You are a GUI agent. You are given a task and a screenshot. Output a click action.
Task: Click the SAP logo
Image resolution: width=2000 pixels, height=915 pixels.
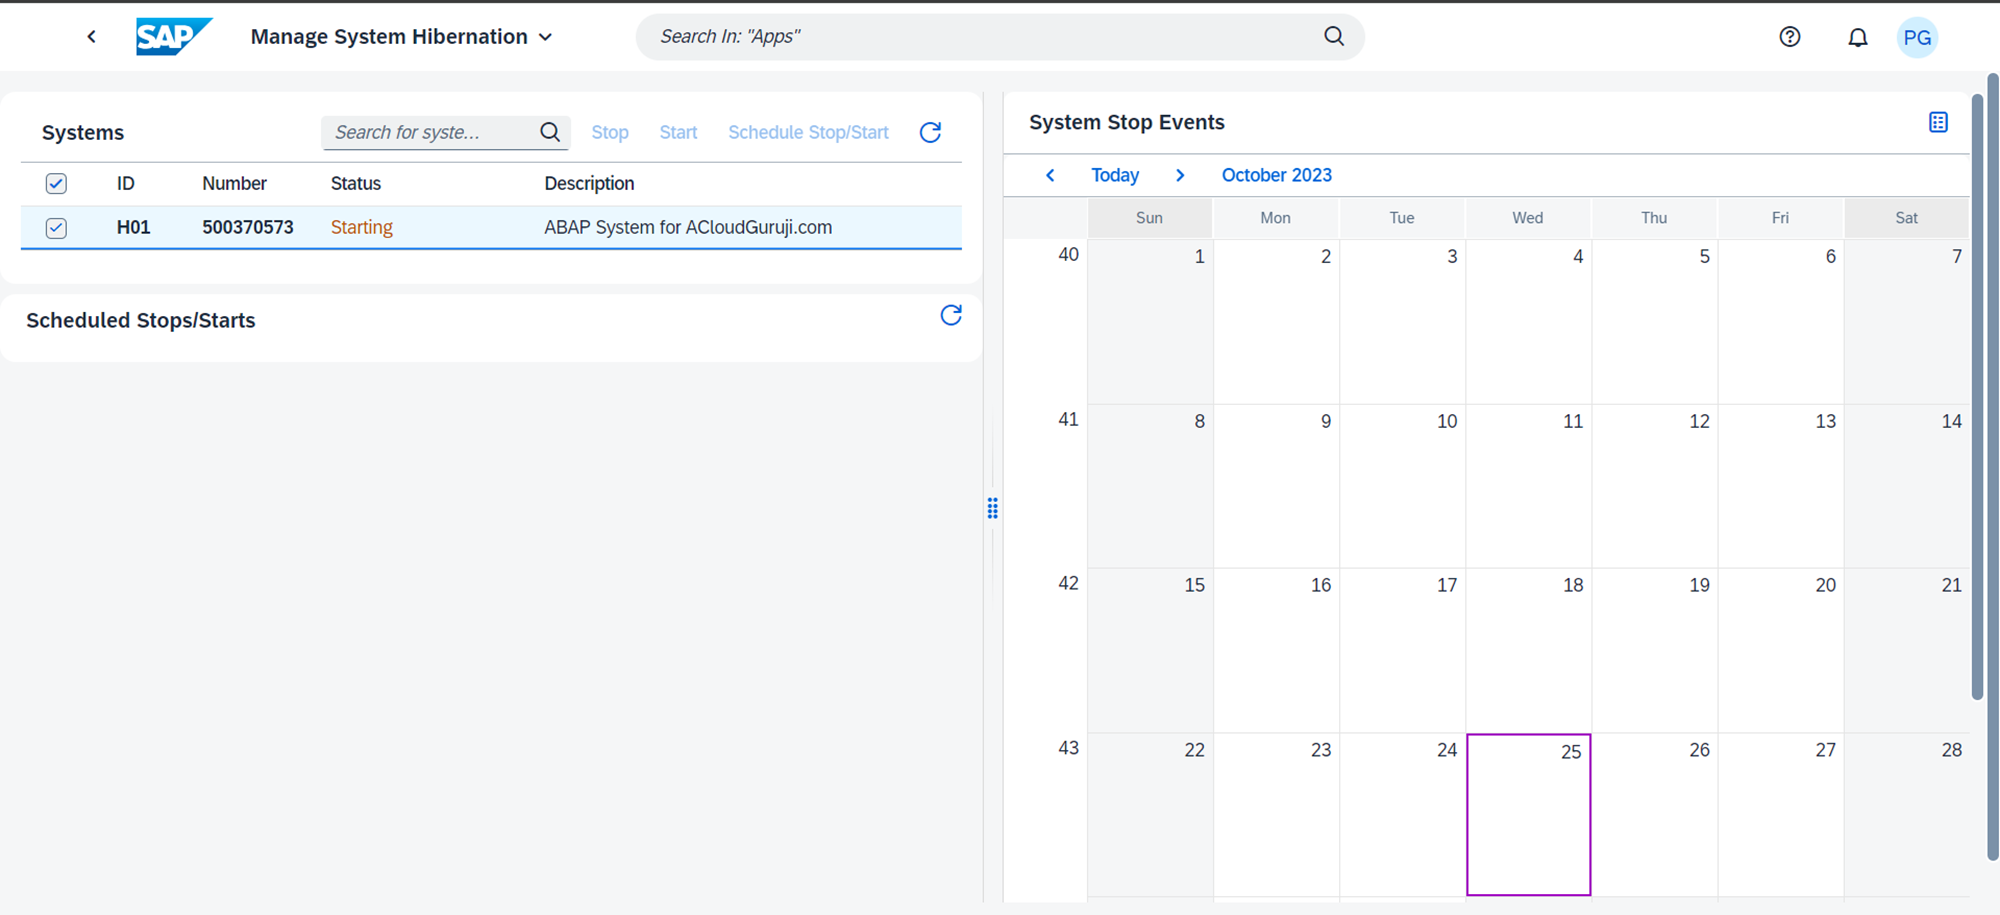point(173,37)
